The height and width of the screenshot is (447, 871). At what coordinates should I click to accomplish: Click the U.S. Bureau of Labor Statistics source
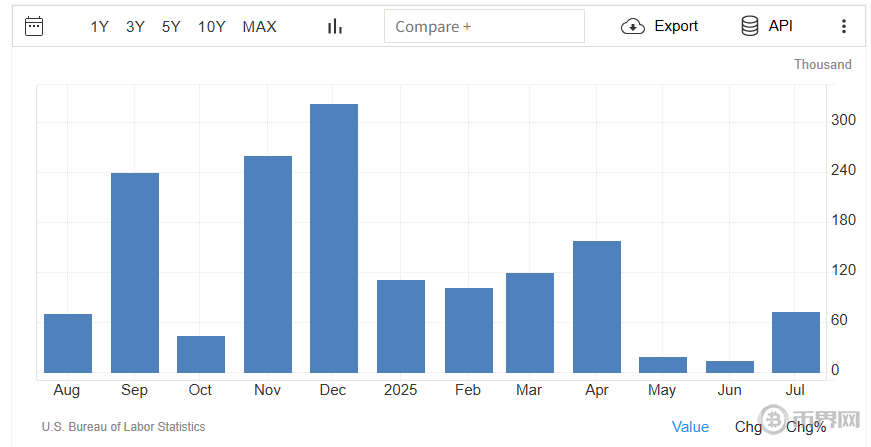[x=123, y=427]
